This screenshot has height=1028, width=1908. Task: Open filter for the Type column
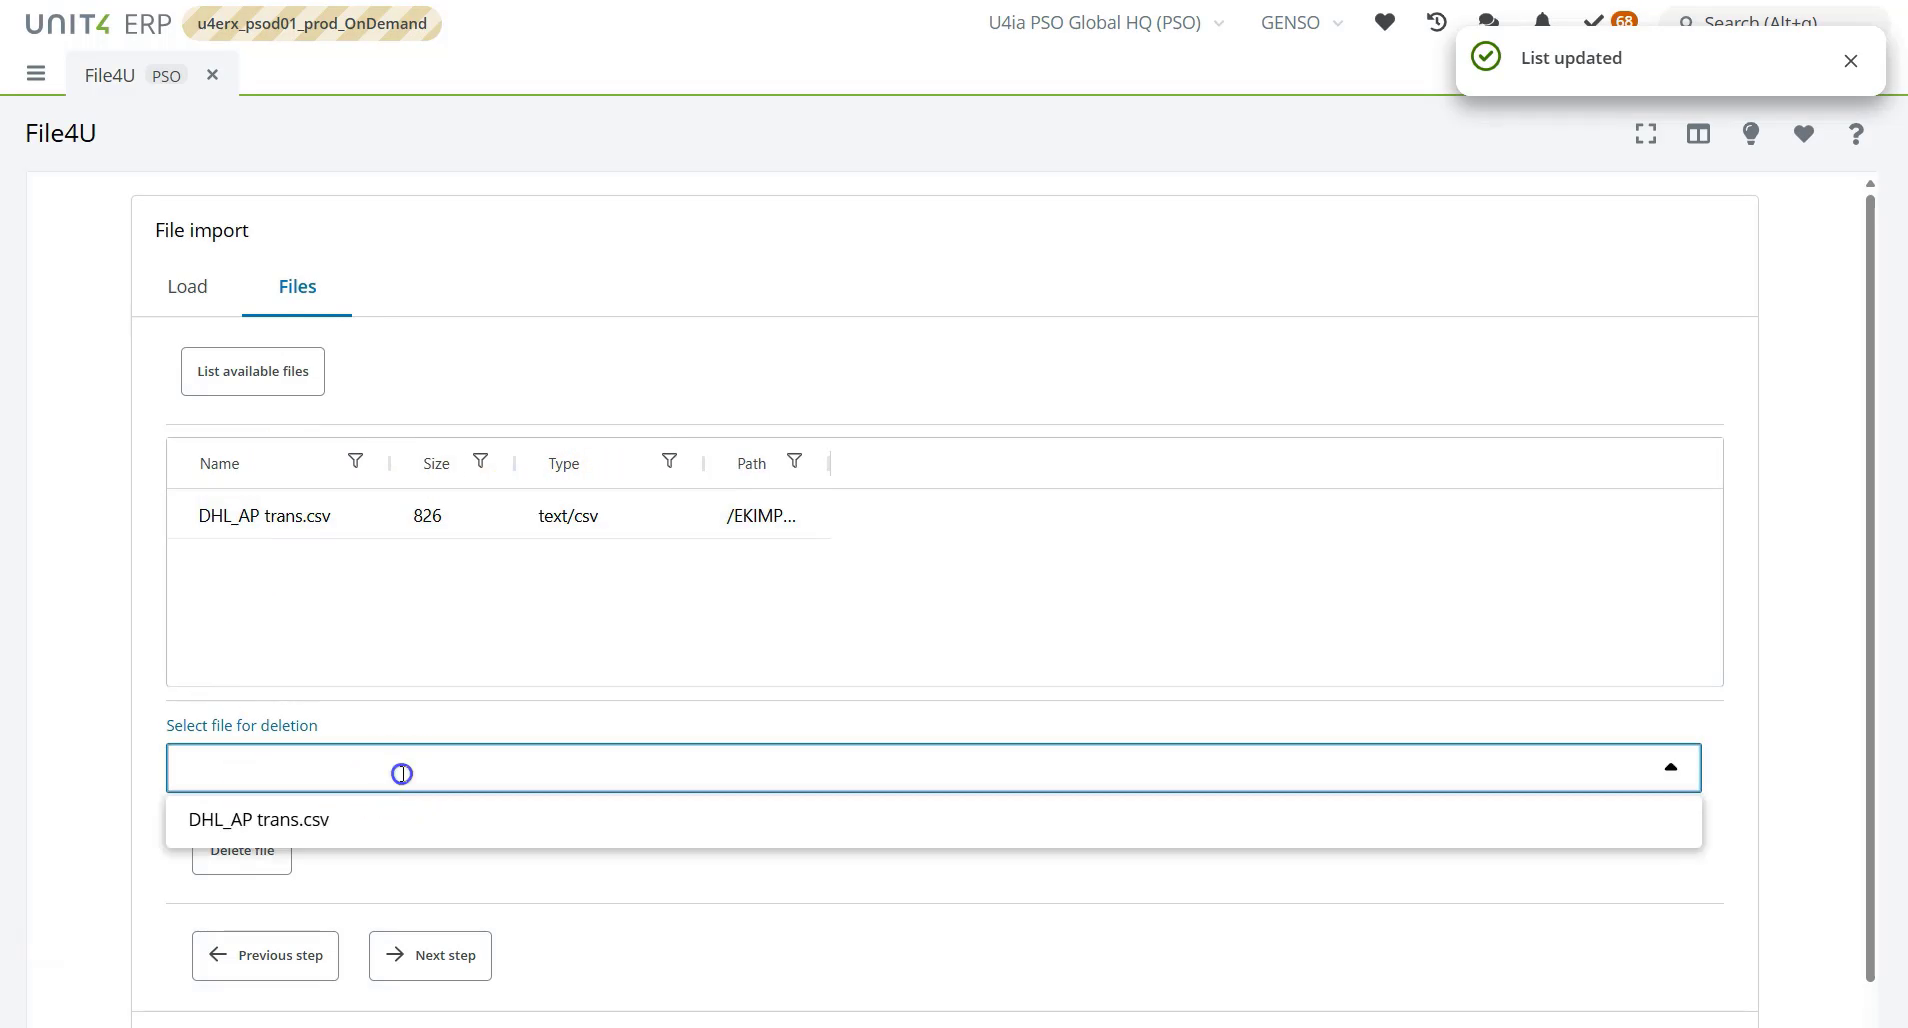[x=668, y=461]
